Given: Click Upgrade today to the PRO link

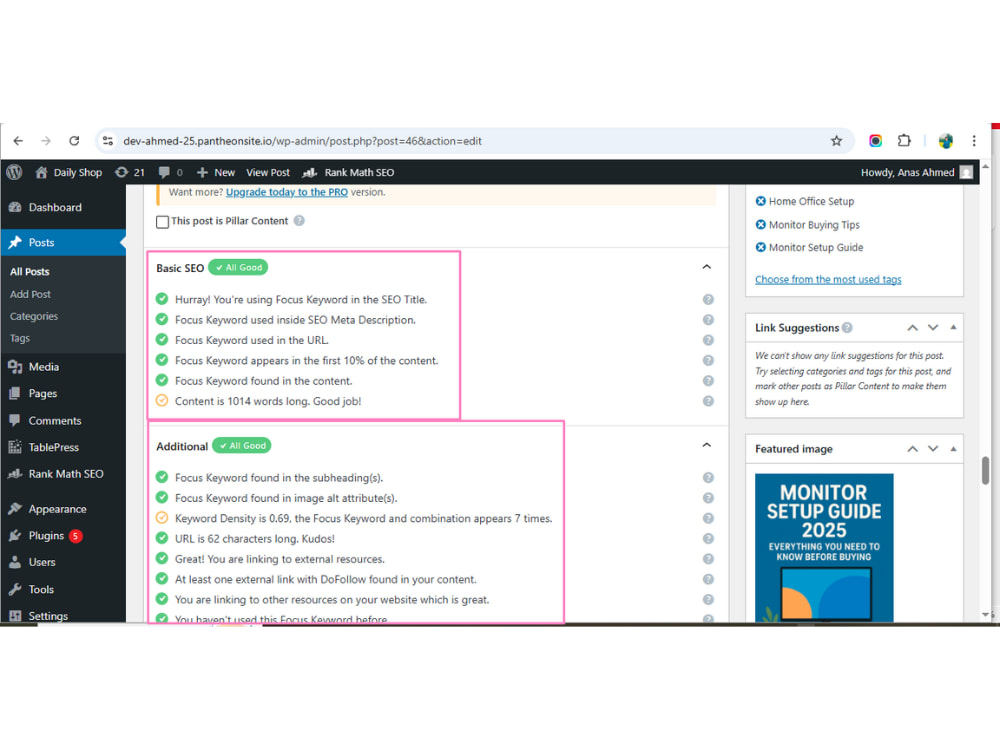Looking at the screenshot, I should pyautogui.click(x=286, y=192).
